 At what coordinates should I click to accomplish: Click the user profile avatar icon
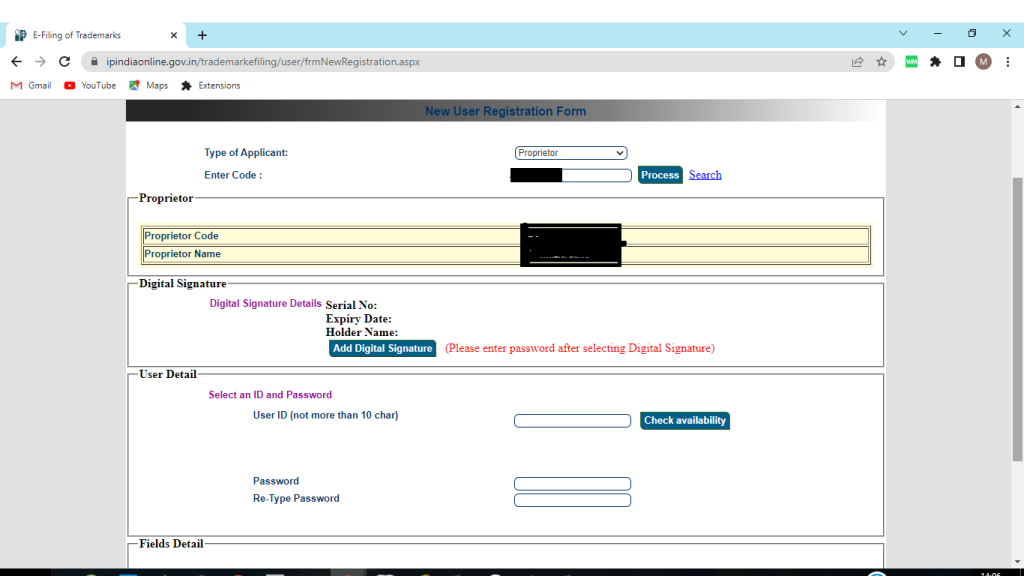[983, 61]
